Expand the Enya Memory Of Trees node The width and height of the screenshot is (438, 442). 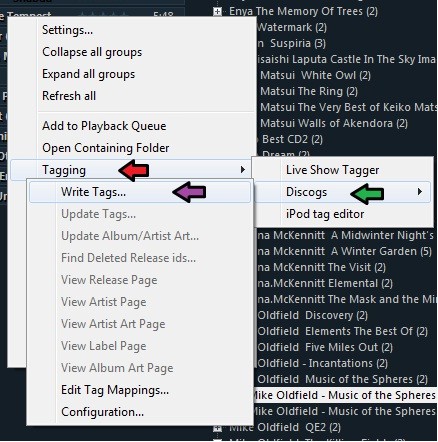(x=217, y=11)
